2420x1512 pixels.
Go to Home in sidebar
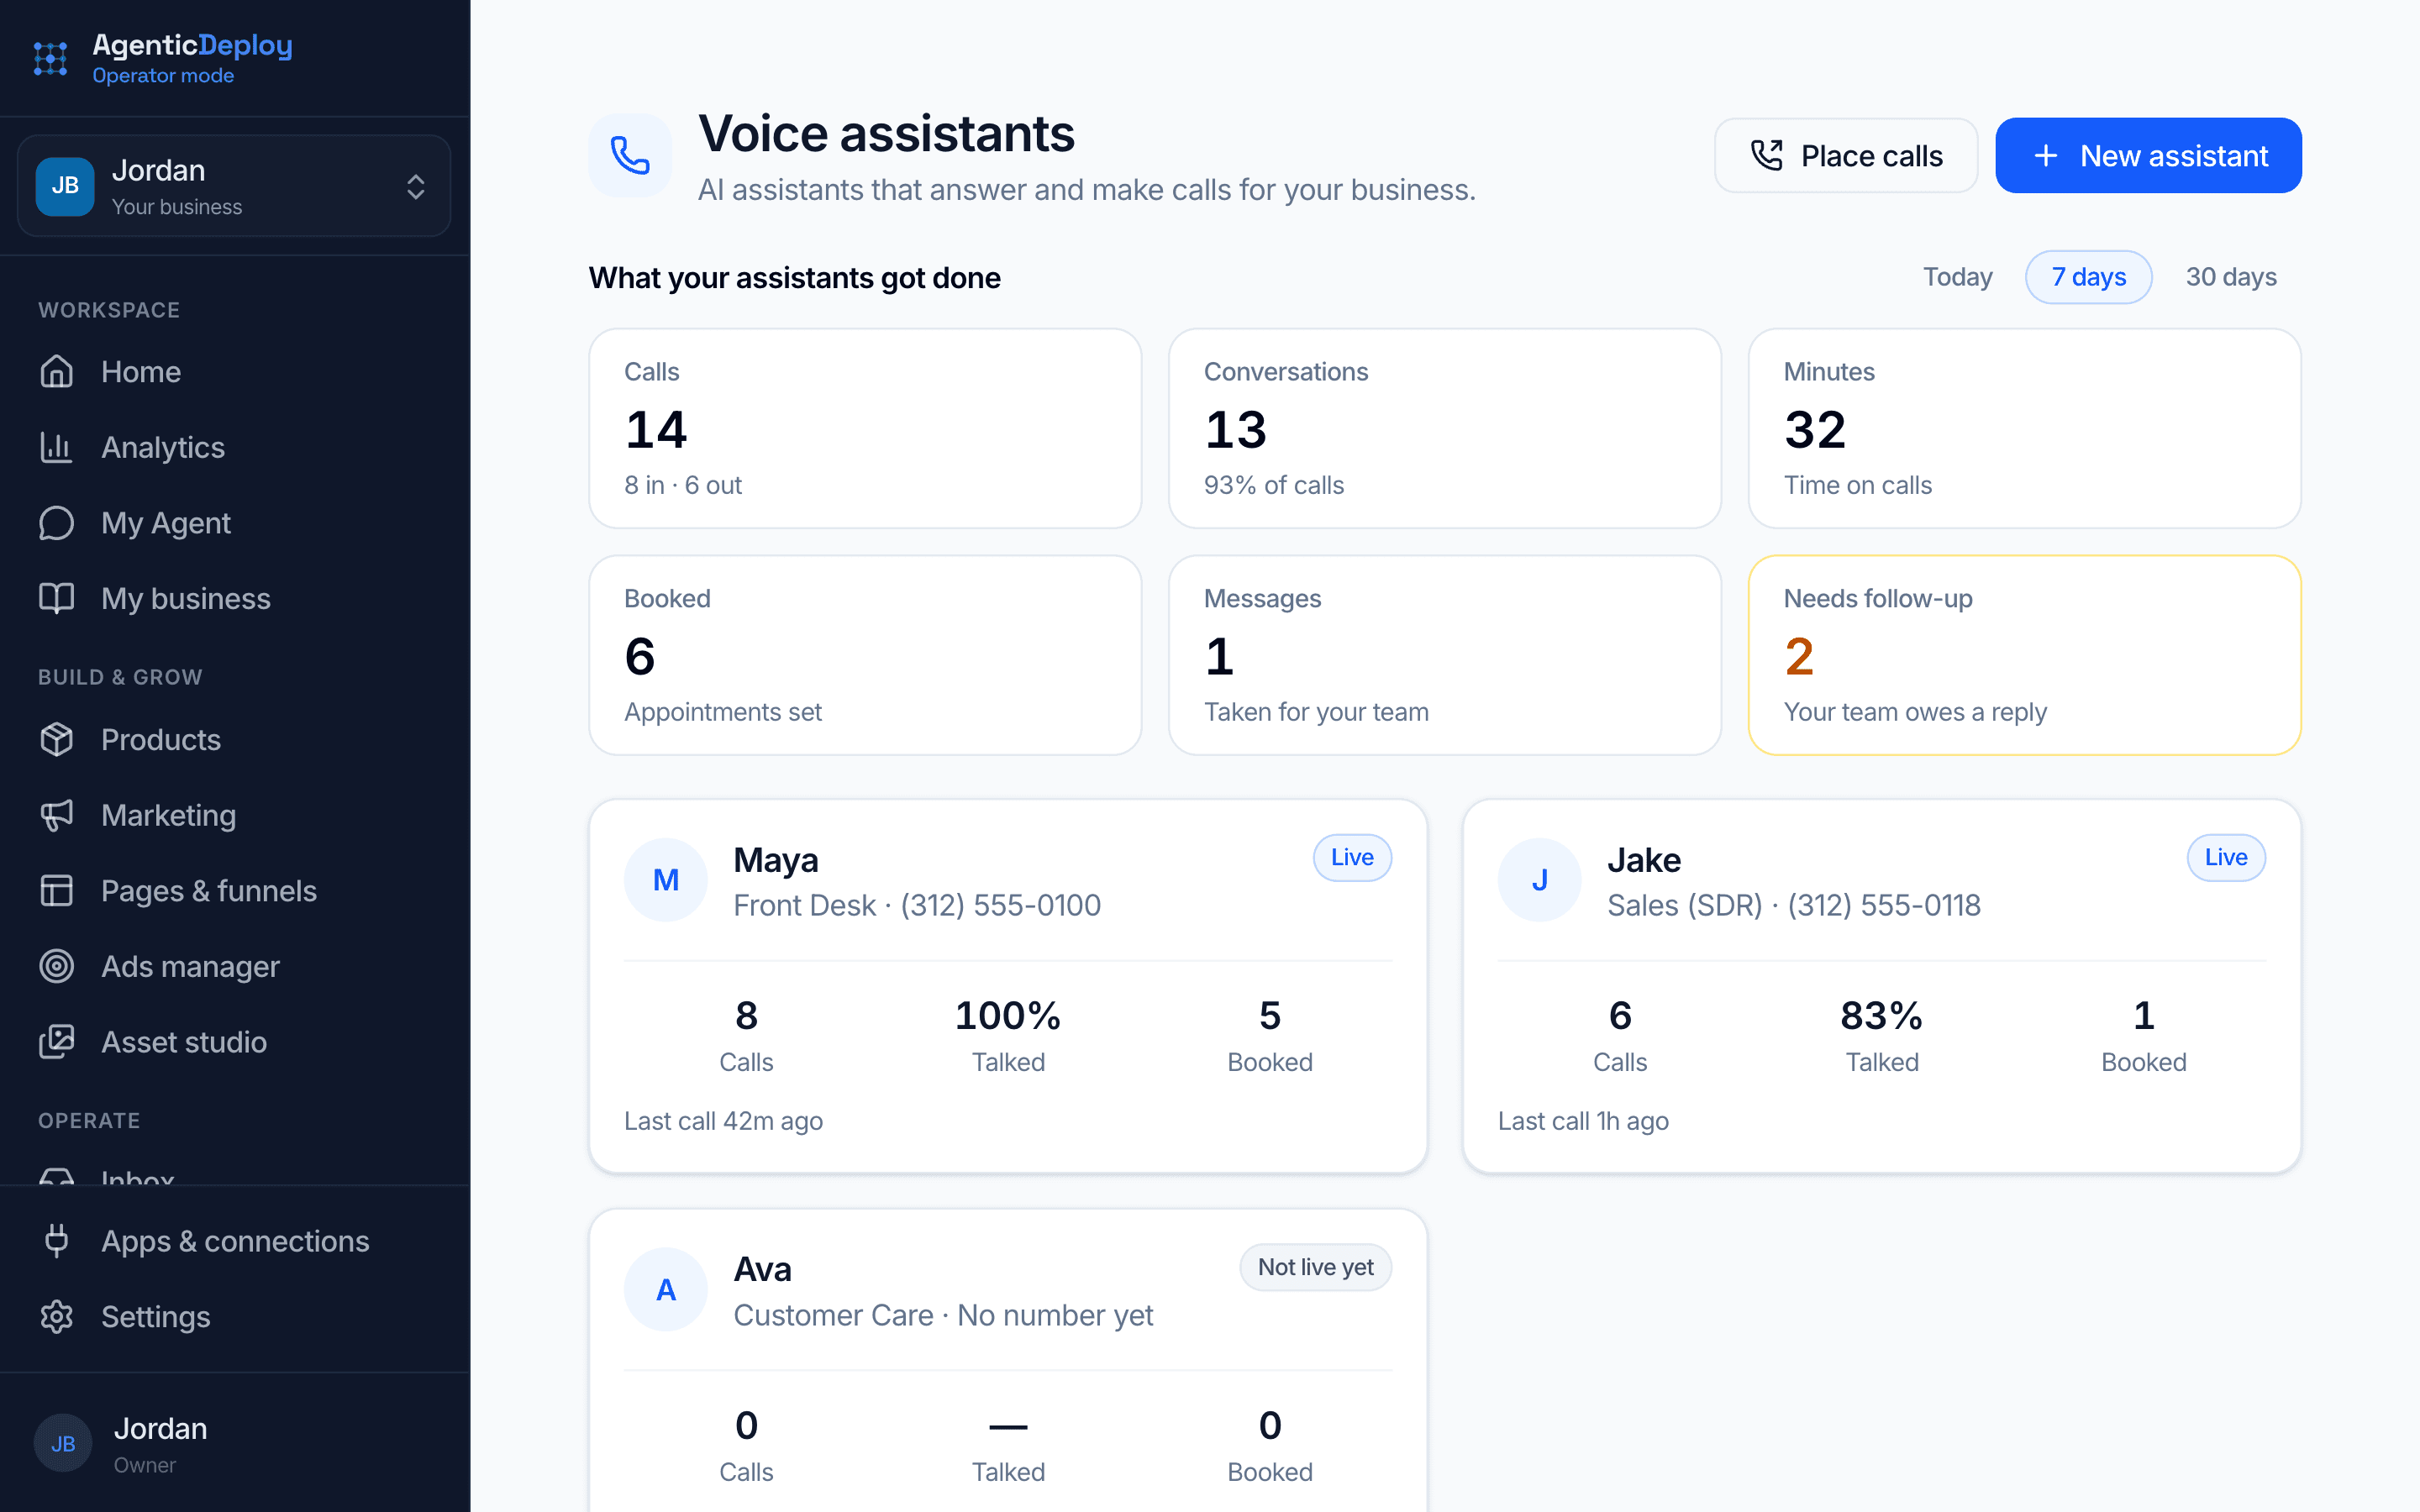pyautogui.click(x=235, y=371)
